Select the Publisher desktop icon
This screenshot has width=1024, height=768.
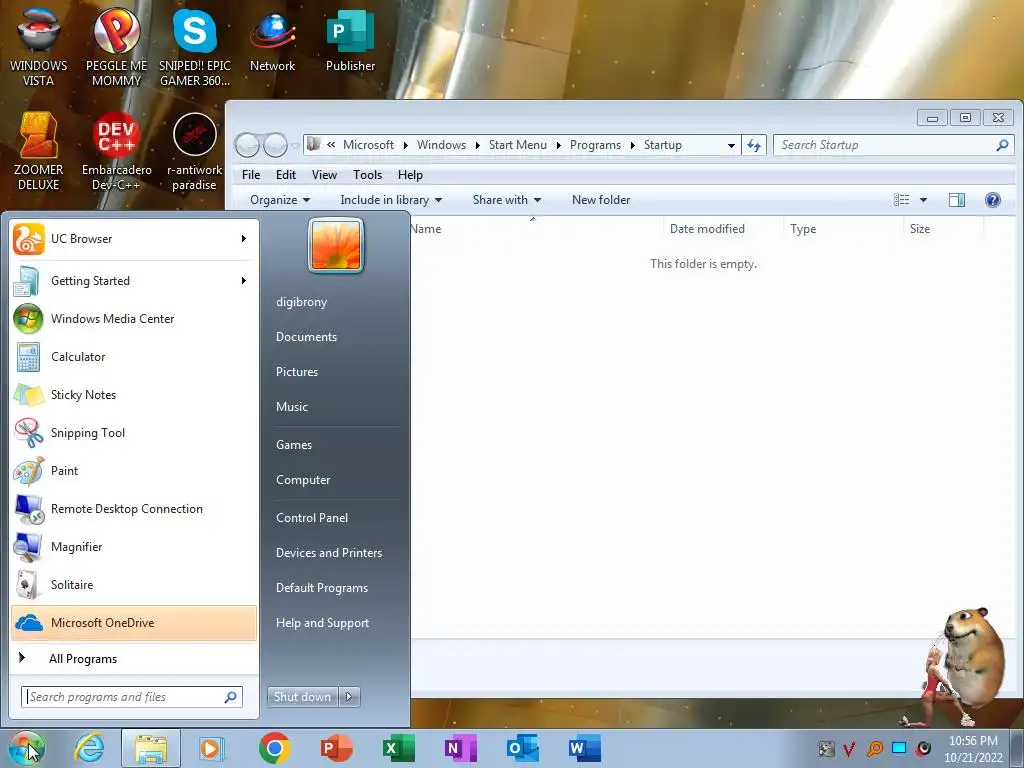(x=351, y=40)
